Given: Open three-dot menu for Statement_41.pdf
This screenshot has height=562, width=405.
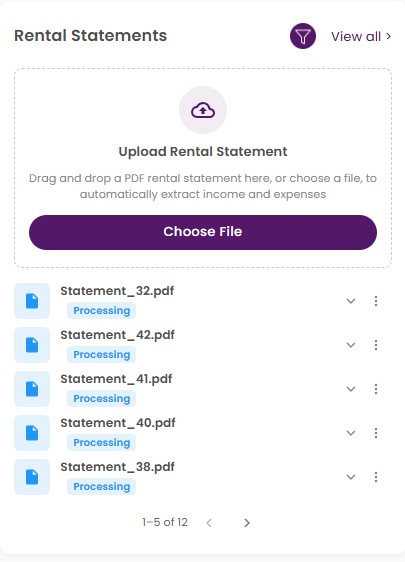Looking at the screenshot, I should [x=376, y=389].
